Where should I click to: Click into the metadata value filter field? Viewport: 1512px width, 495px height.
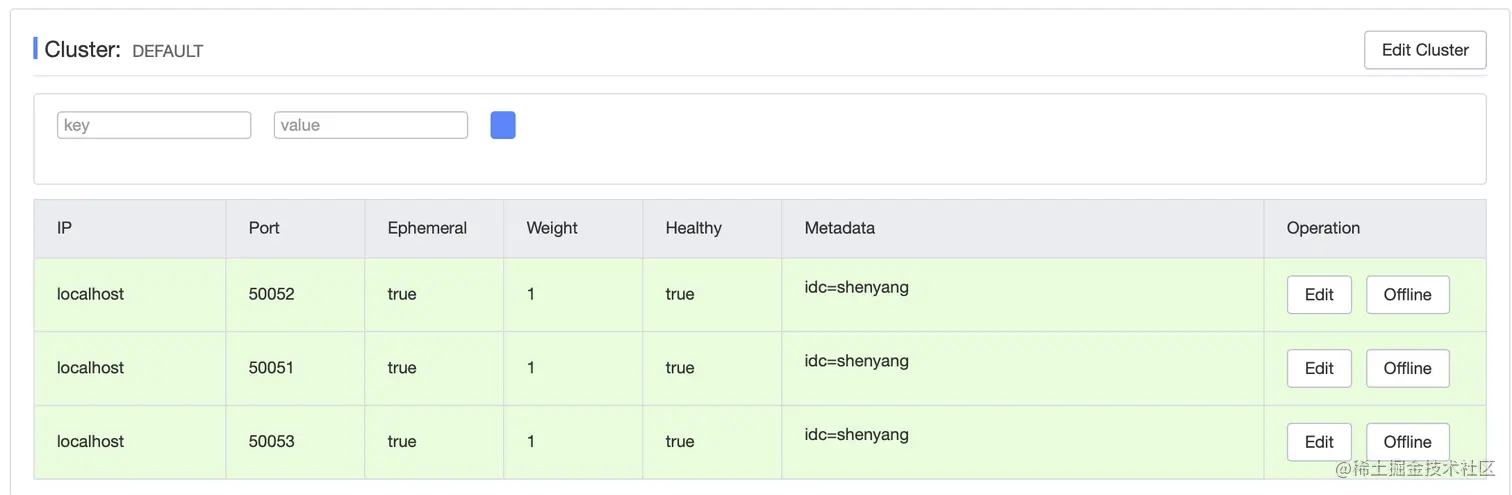point(370,125)
